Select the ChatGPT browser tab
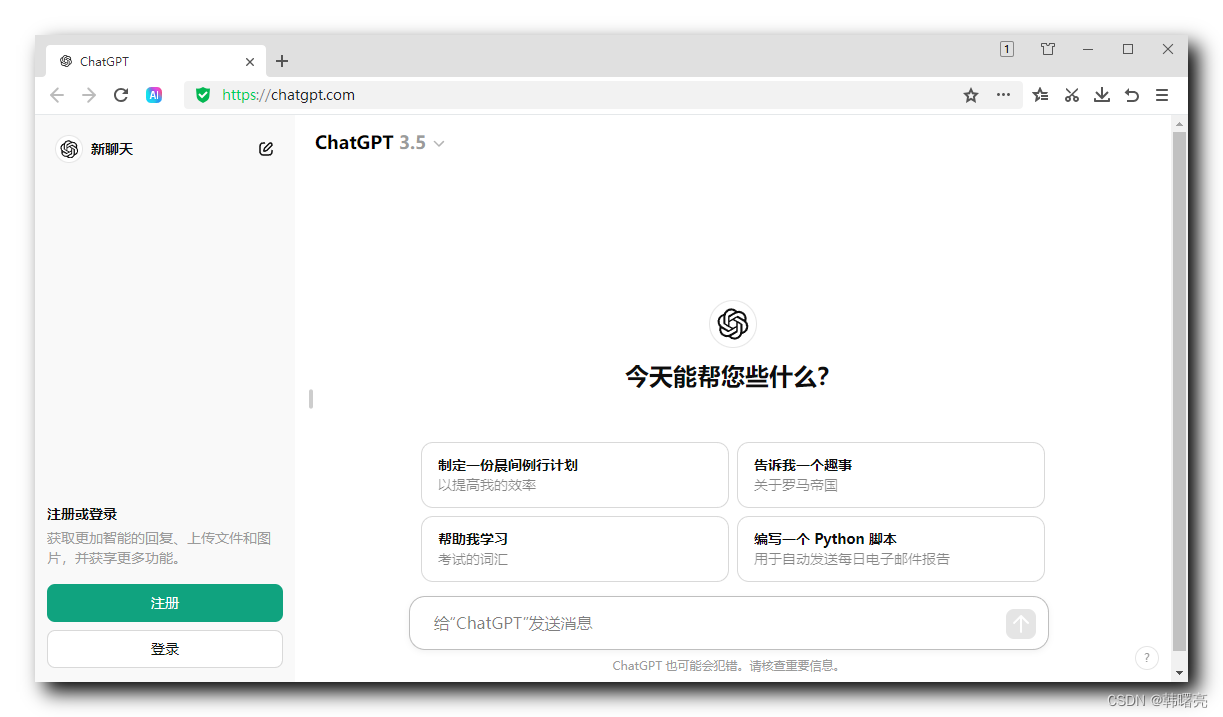 pyautogui.click(x=154, y=61)
